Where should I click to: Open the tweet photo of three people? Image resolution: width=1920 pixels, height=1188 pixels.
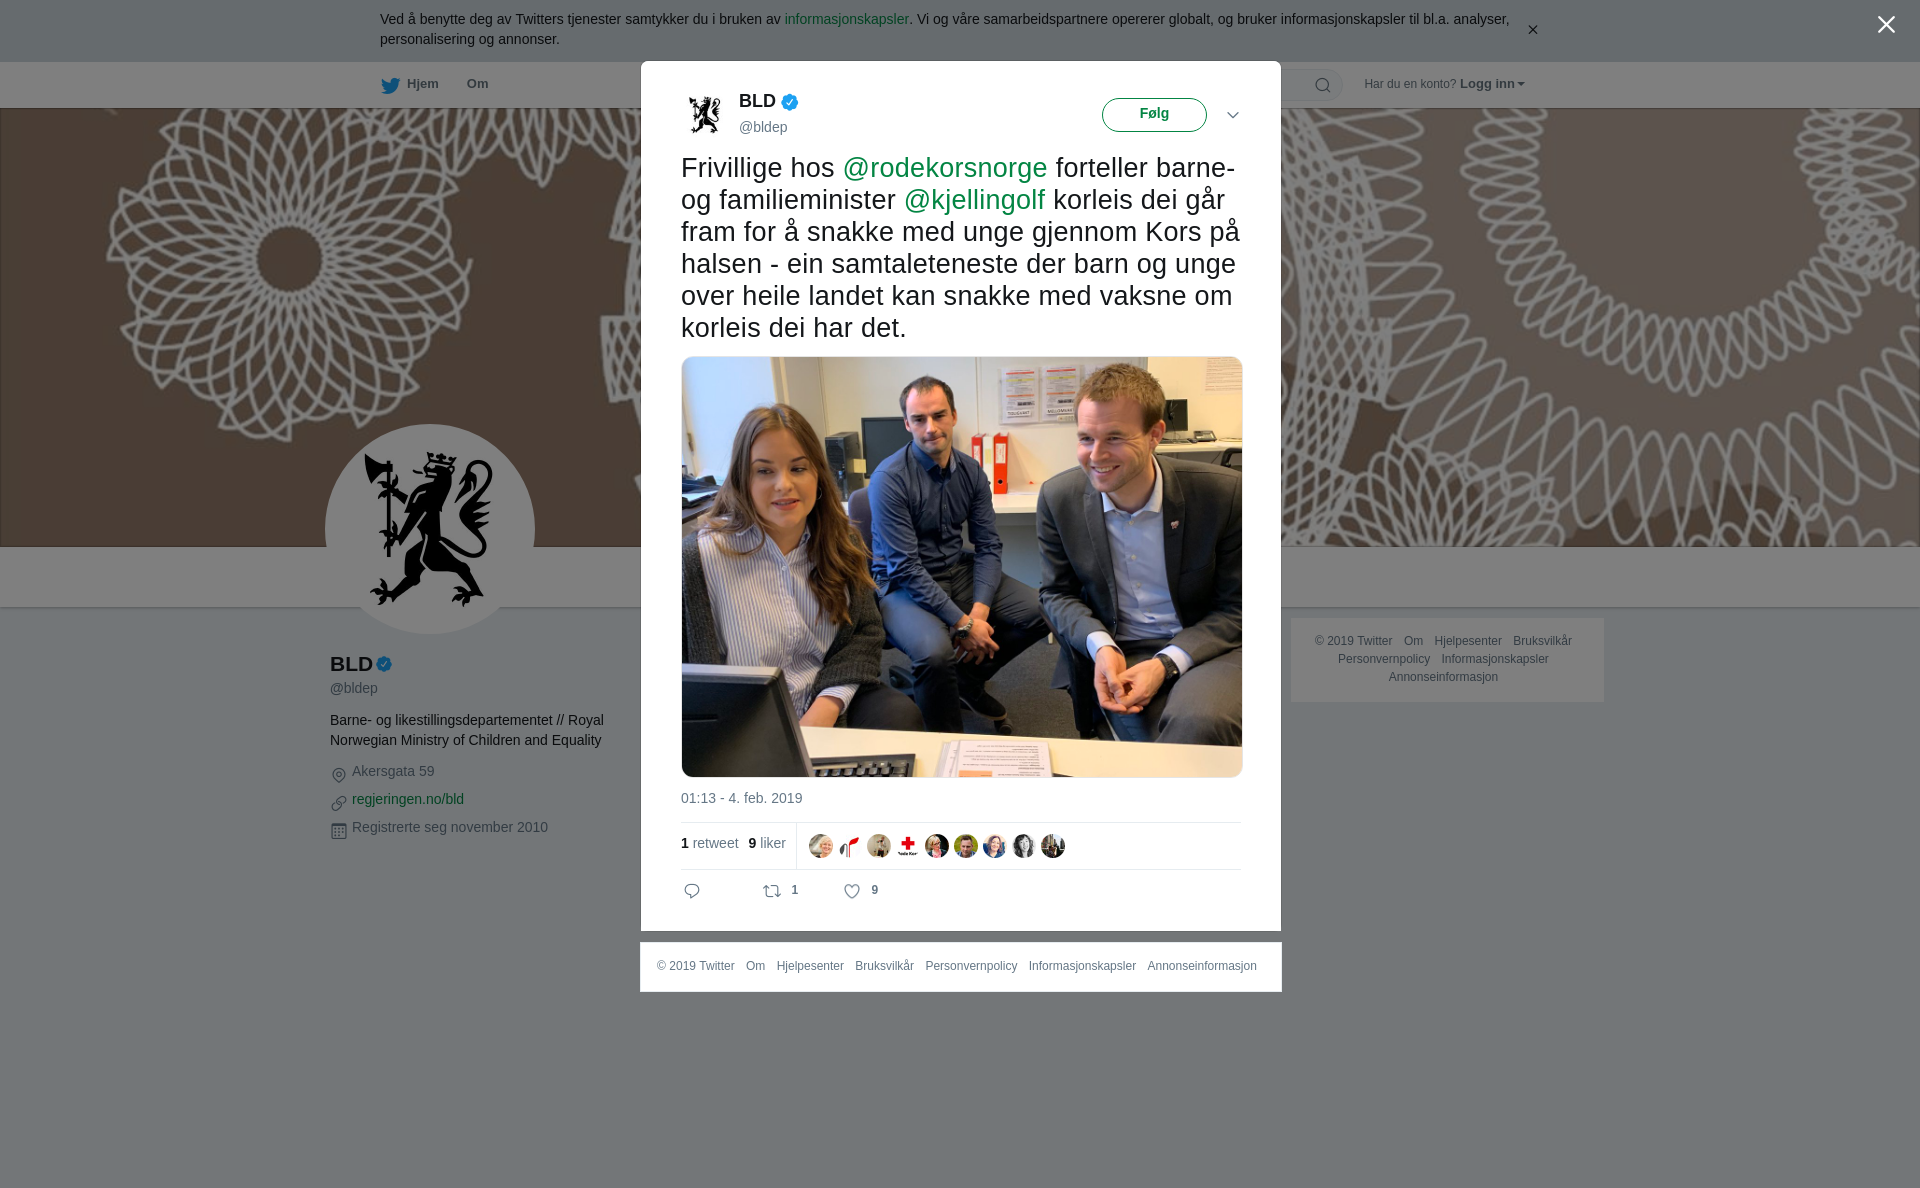click(x=962, y=567)
